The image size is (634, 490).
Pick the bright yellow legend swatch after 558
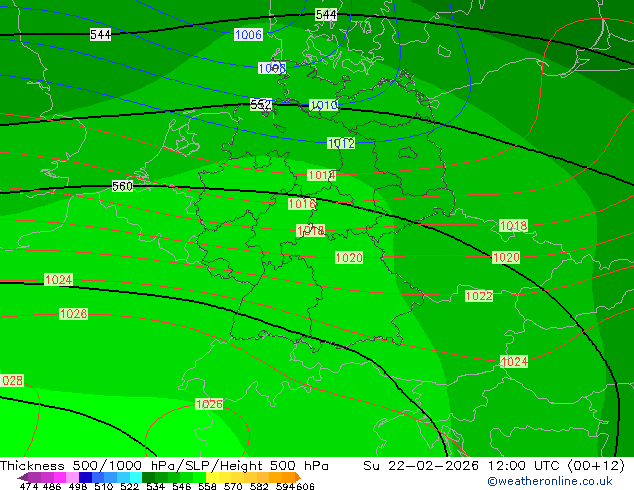coord(212,477)
